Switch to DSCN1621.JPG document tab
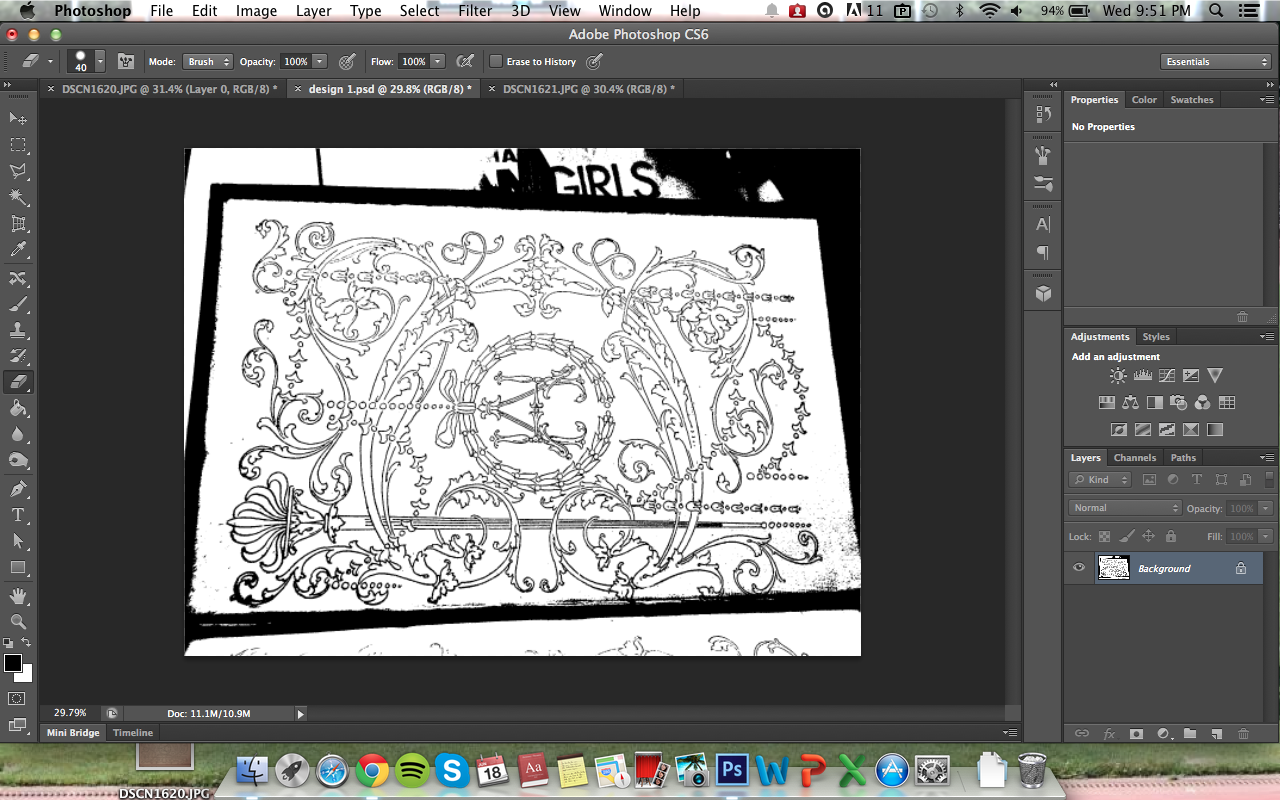1280x800 pixels. click(588, 89)
